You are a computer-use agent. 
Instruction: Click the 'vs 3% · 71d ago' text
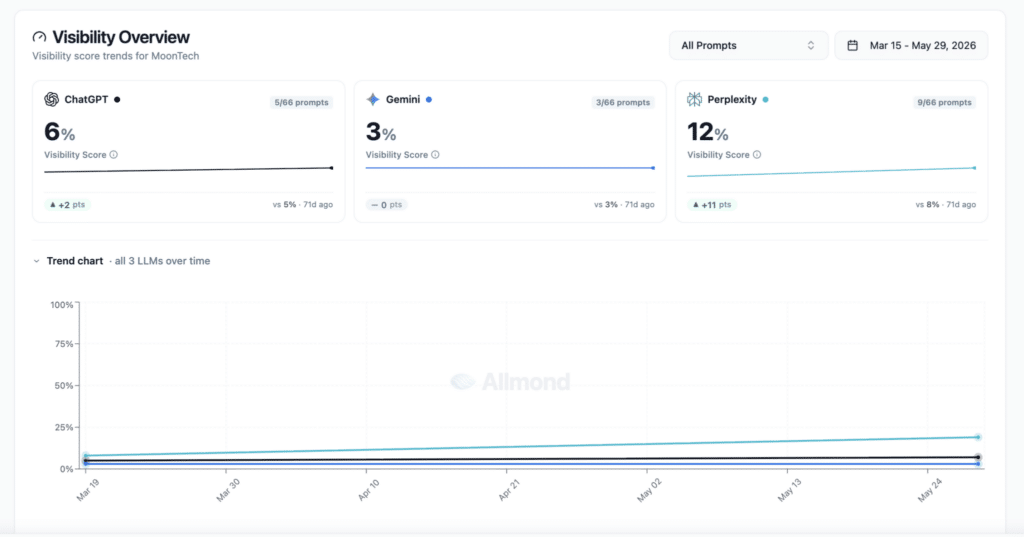click(624, 204)
